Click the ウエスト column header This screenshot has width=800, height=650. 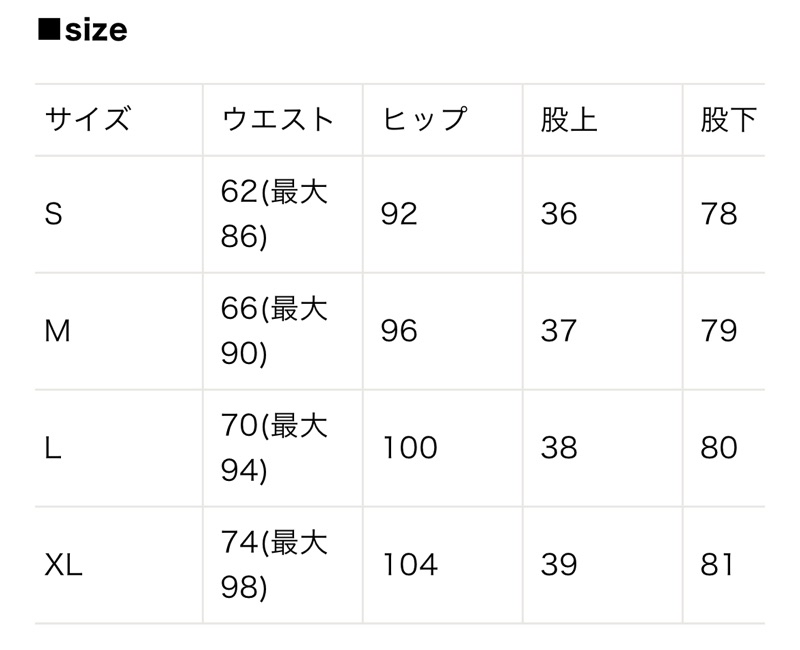click(278, 119)
